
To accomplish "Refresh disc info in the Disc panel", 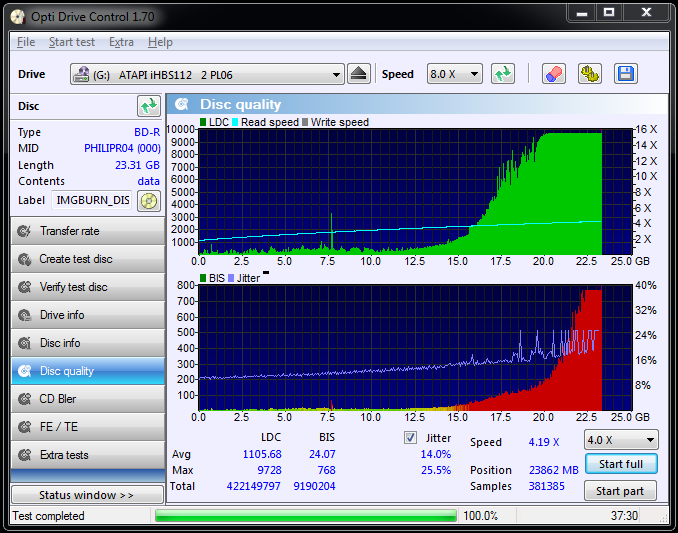I will 149,106.
